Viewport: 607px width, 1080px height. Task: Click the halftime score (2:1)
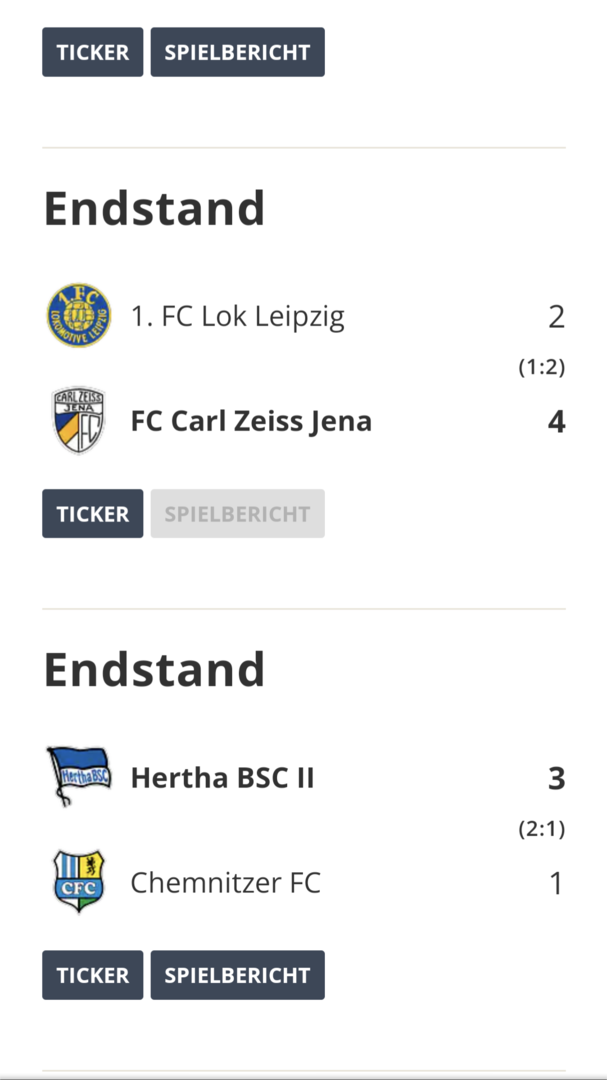click(541, 829)
